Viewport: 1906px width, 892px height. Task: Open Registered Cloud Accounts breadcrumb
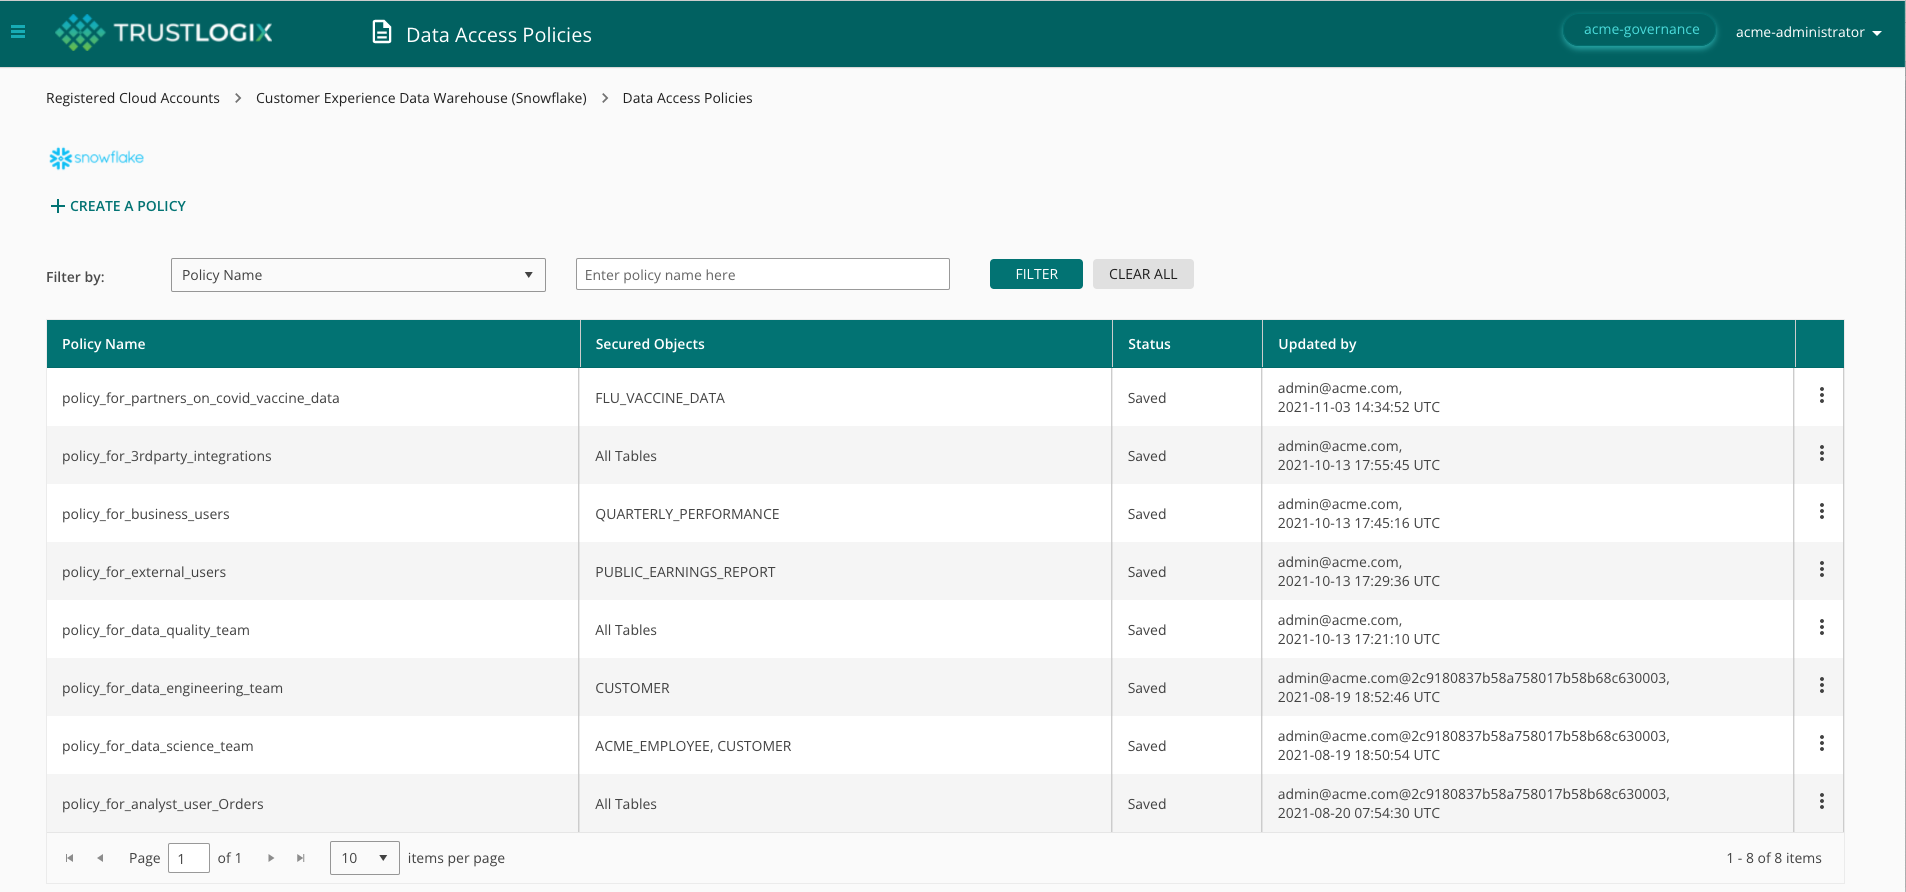[x=133, y=98]
